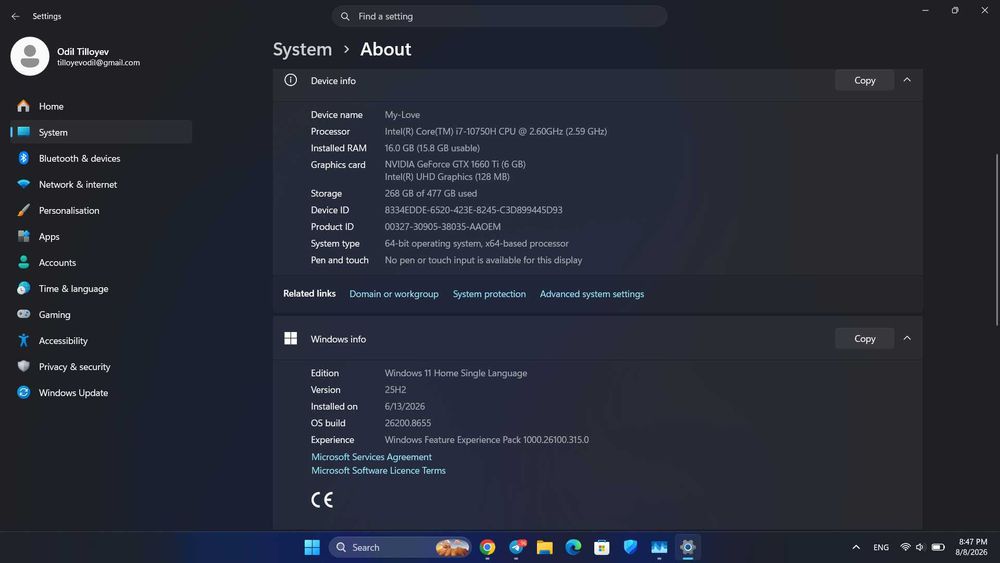Click the NVIDIA GeForce GTX 1660 Ti text
This screenshot has height=563, width=1000.
(x=455, y=164)
